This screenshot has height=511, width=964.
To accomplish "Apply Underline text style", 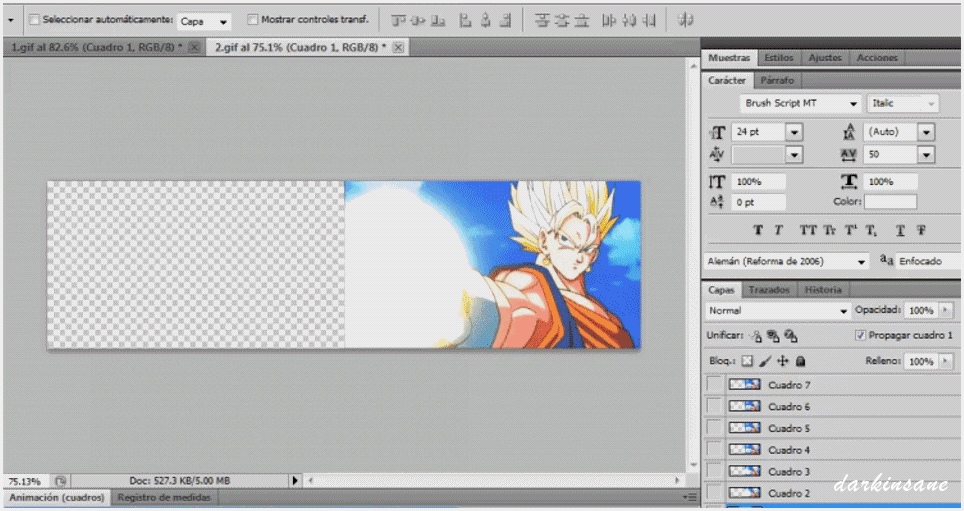I will 900,230.
